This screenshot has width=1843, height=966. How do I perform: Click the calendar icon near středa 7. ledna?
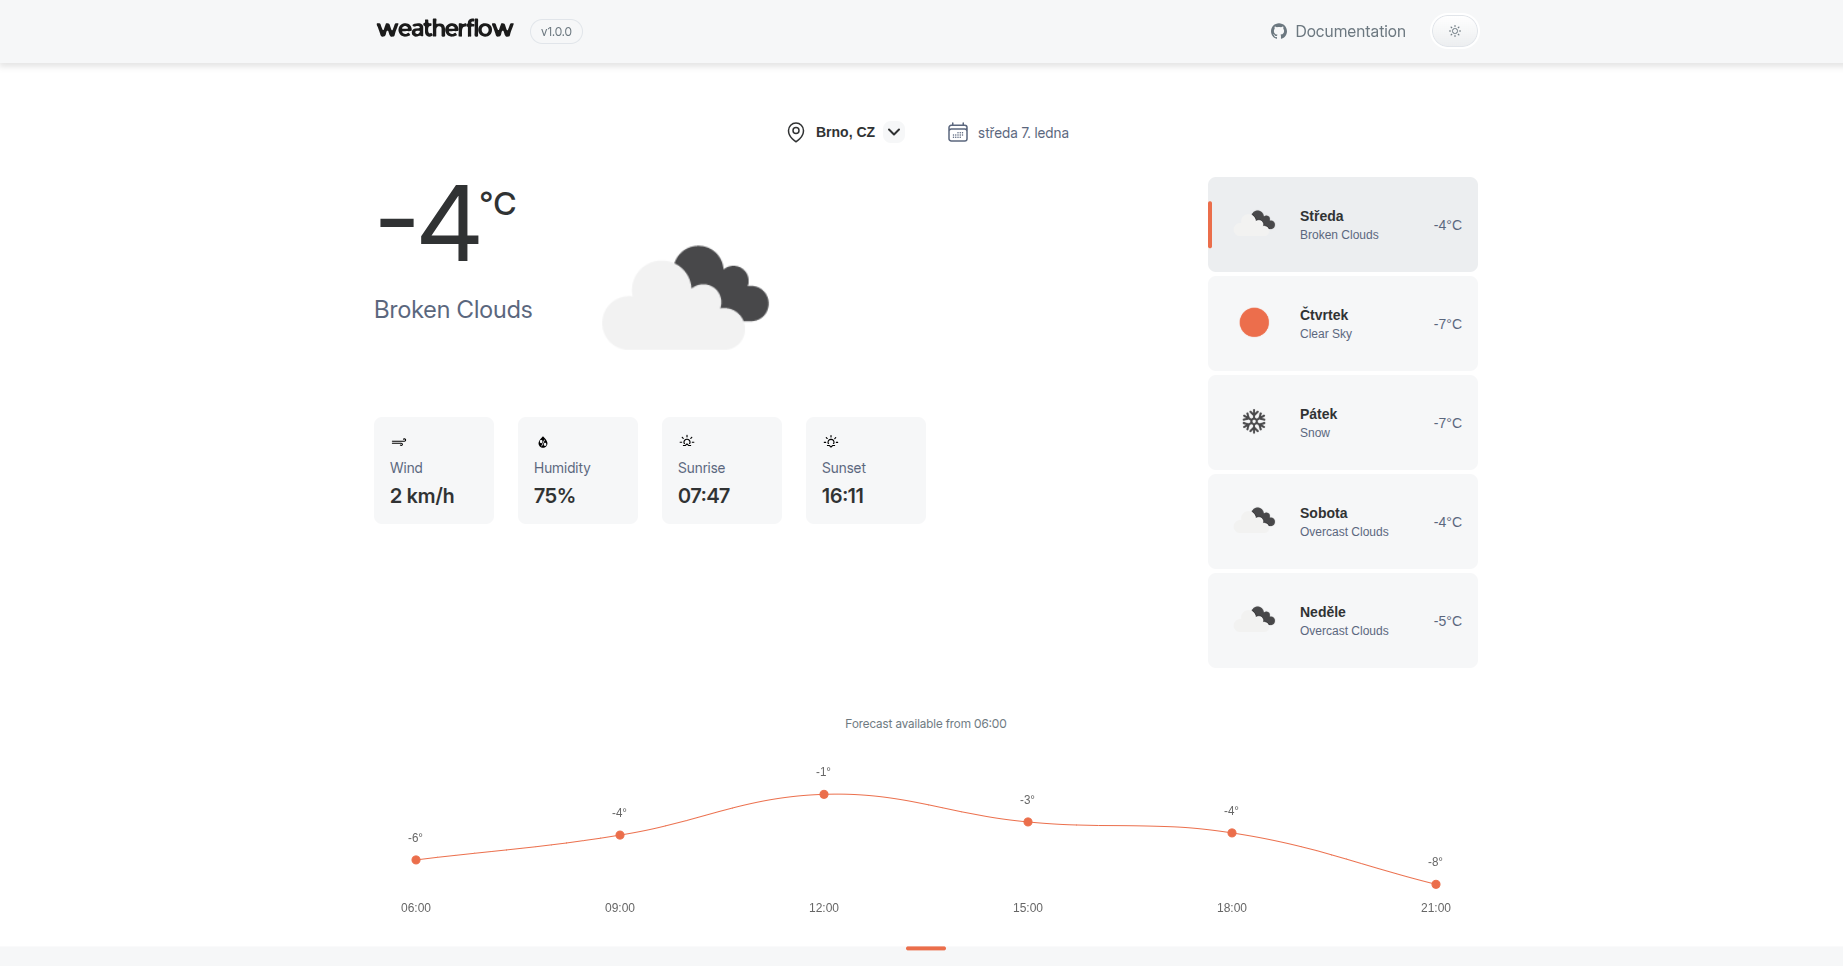pos(958,131)
